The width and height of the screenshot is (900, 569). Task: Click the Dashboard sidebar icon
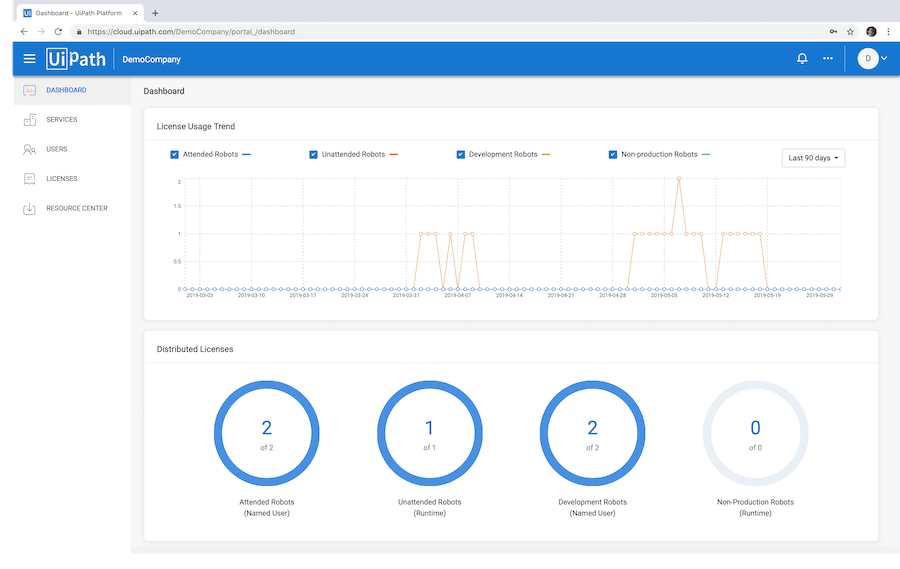[x=29, y=90]
